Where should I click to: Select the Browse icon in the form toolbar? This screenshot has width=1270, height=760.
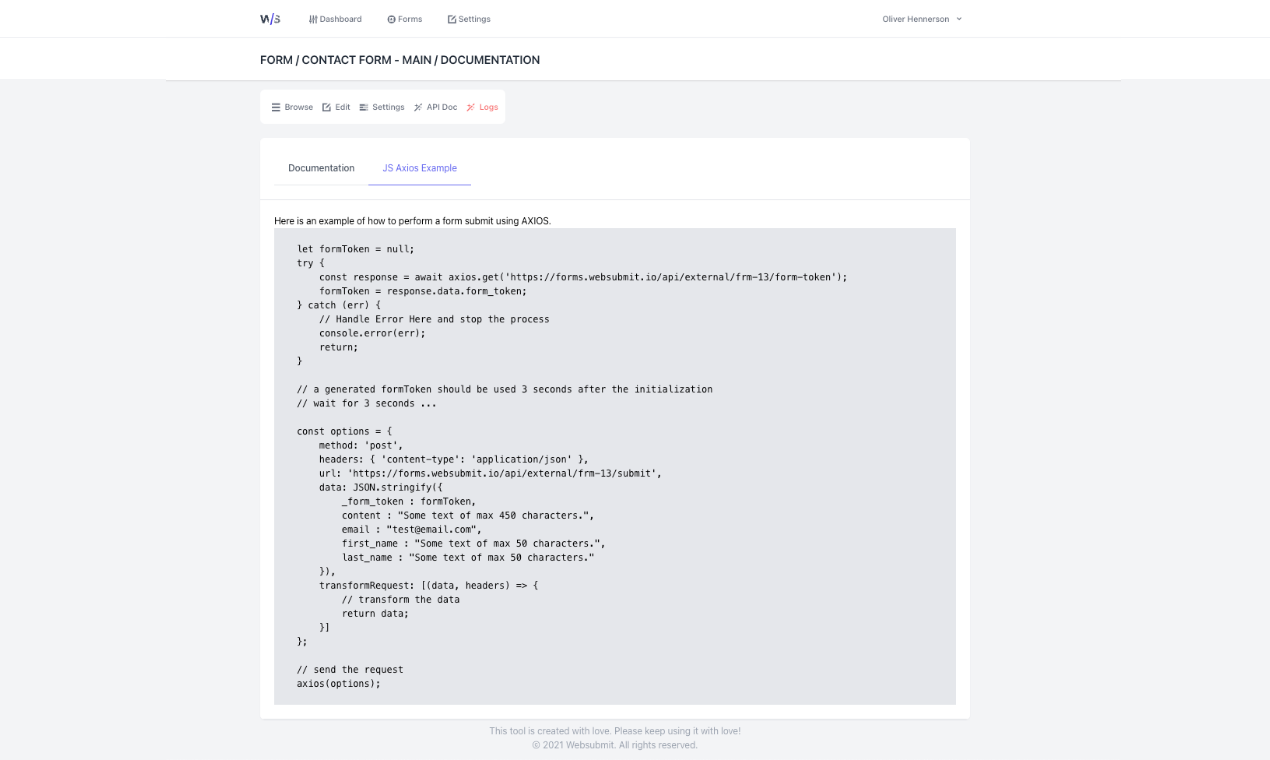[277, 107]
